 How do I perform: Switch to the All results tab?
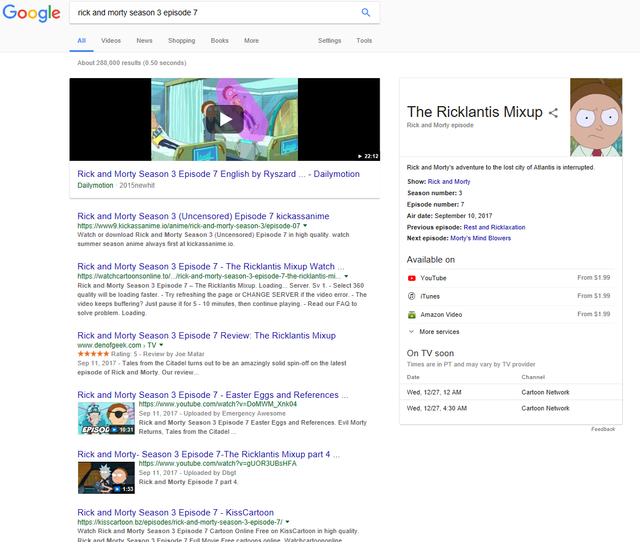coord(82,40)
